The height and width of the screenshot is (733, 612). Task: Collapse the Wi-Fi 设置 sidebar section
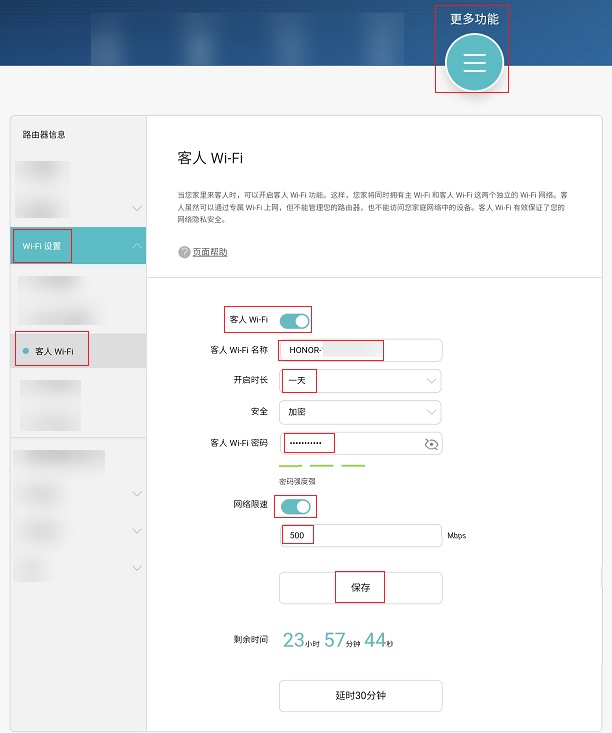[137, 246]
